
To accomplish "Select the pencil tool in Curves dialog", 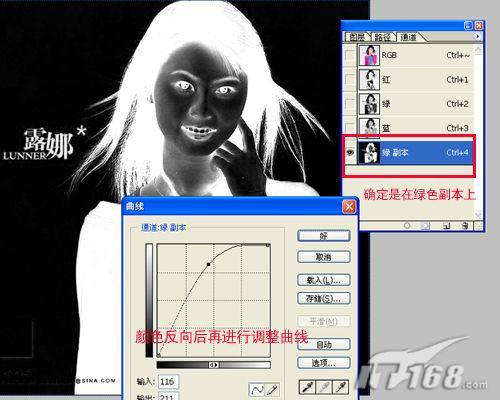I will pos(272,389).
